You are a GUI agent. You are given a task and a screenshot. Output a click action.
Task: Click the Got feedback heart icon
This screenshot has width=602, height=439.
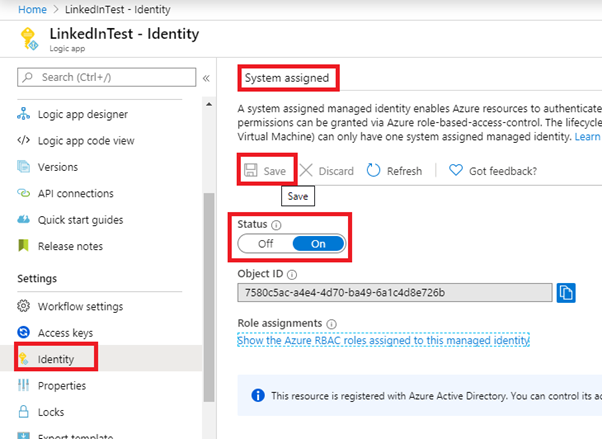pos(455,171)
